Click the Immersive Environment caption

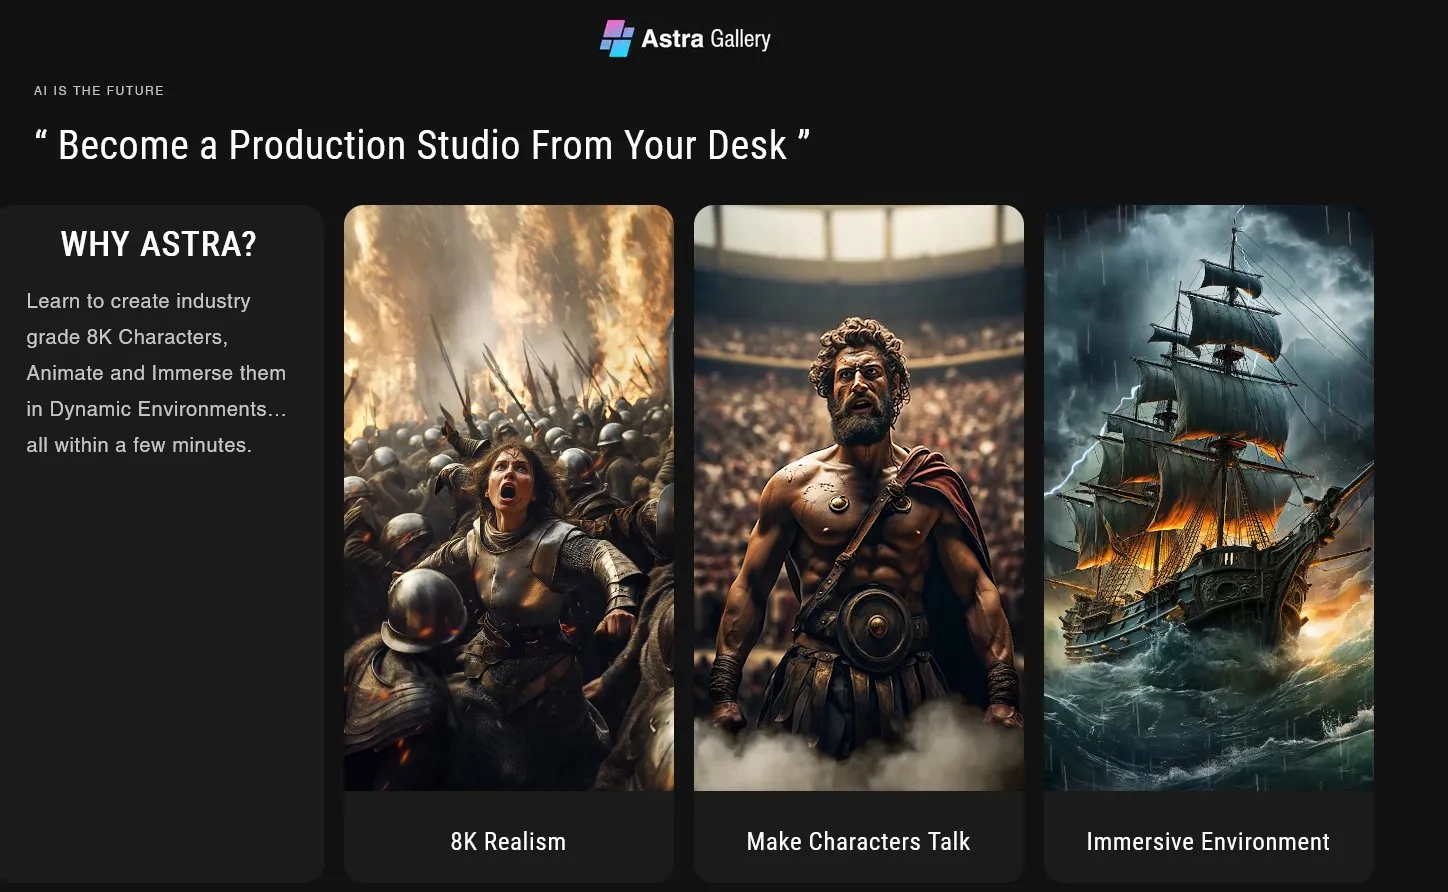(x=1207, y=841)
